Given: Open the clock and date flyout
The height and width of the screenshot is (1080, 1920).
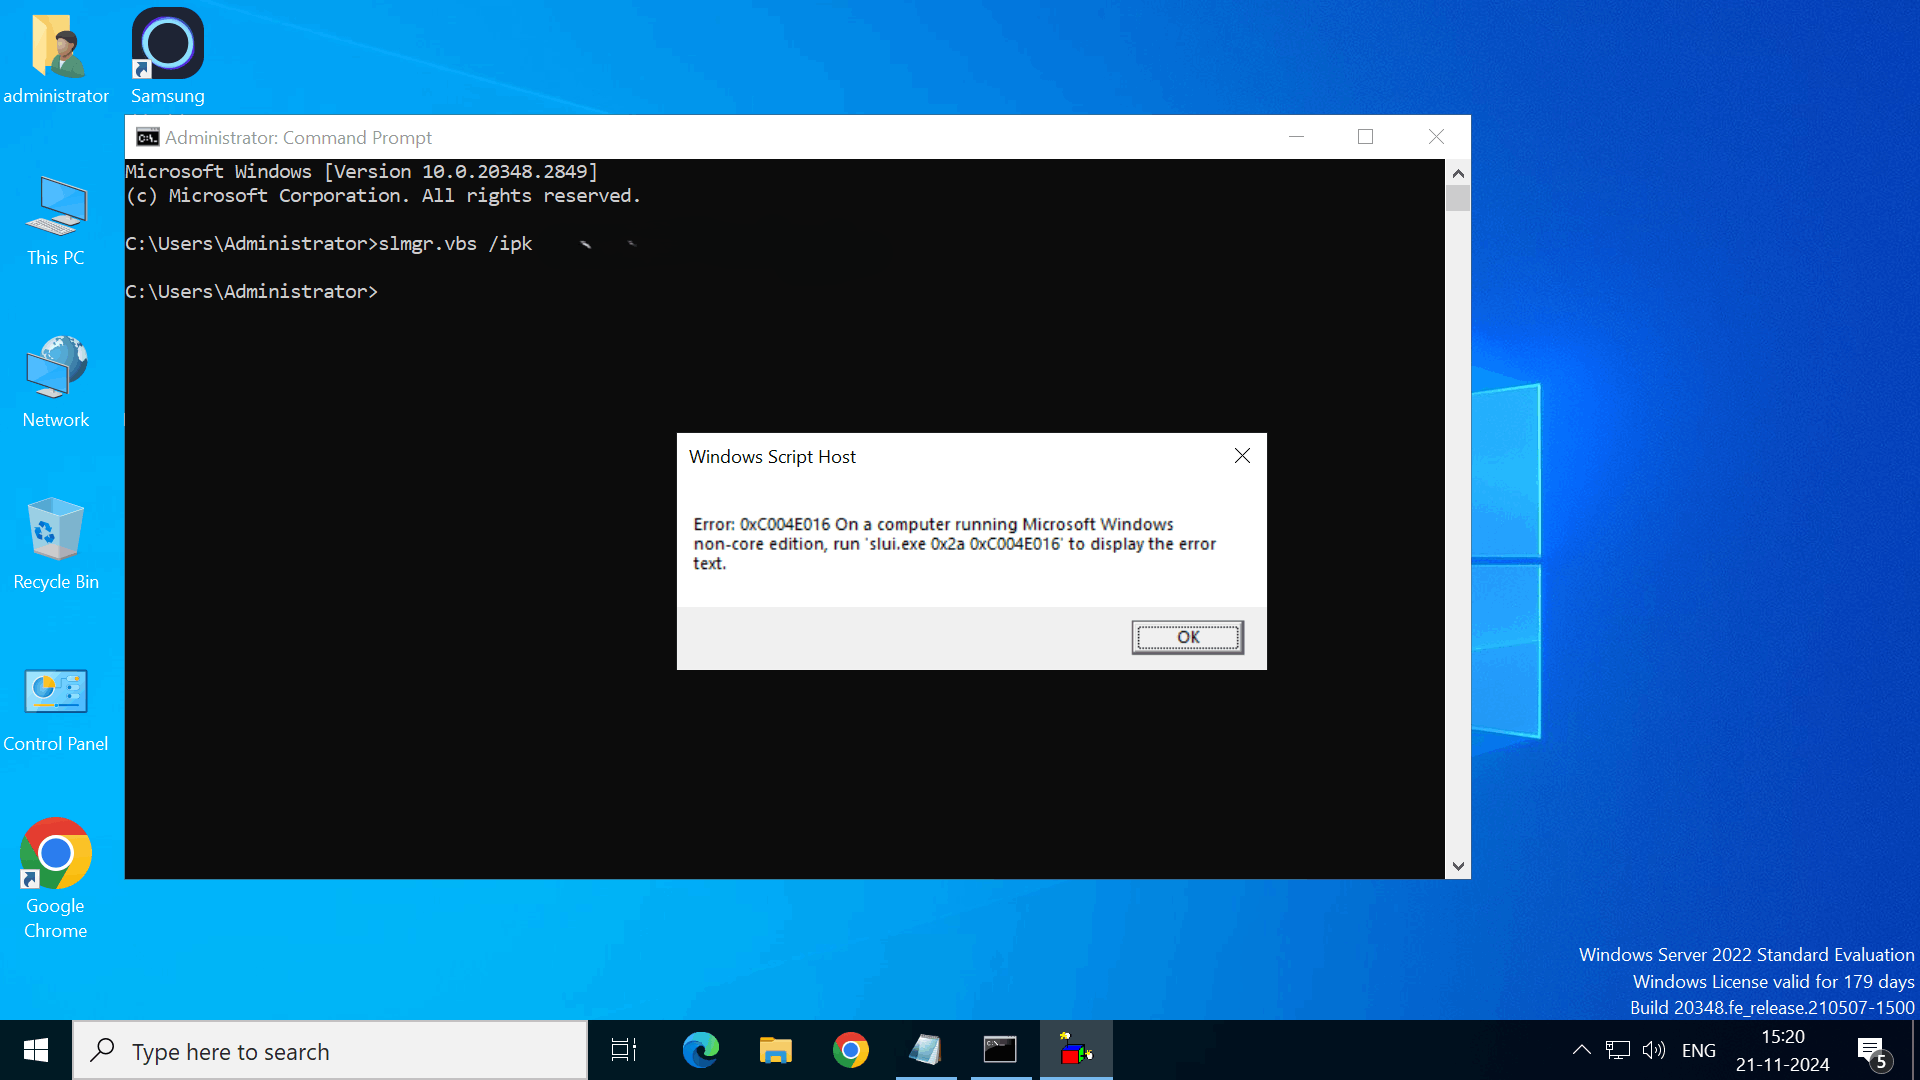Looking at the screenshot, I should pos(1782,1050).
